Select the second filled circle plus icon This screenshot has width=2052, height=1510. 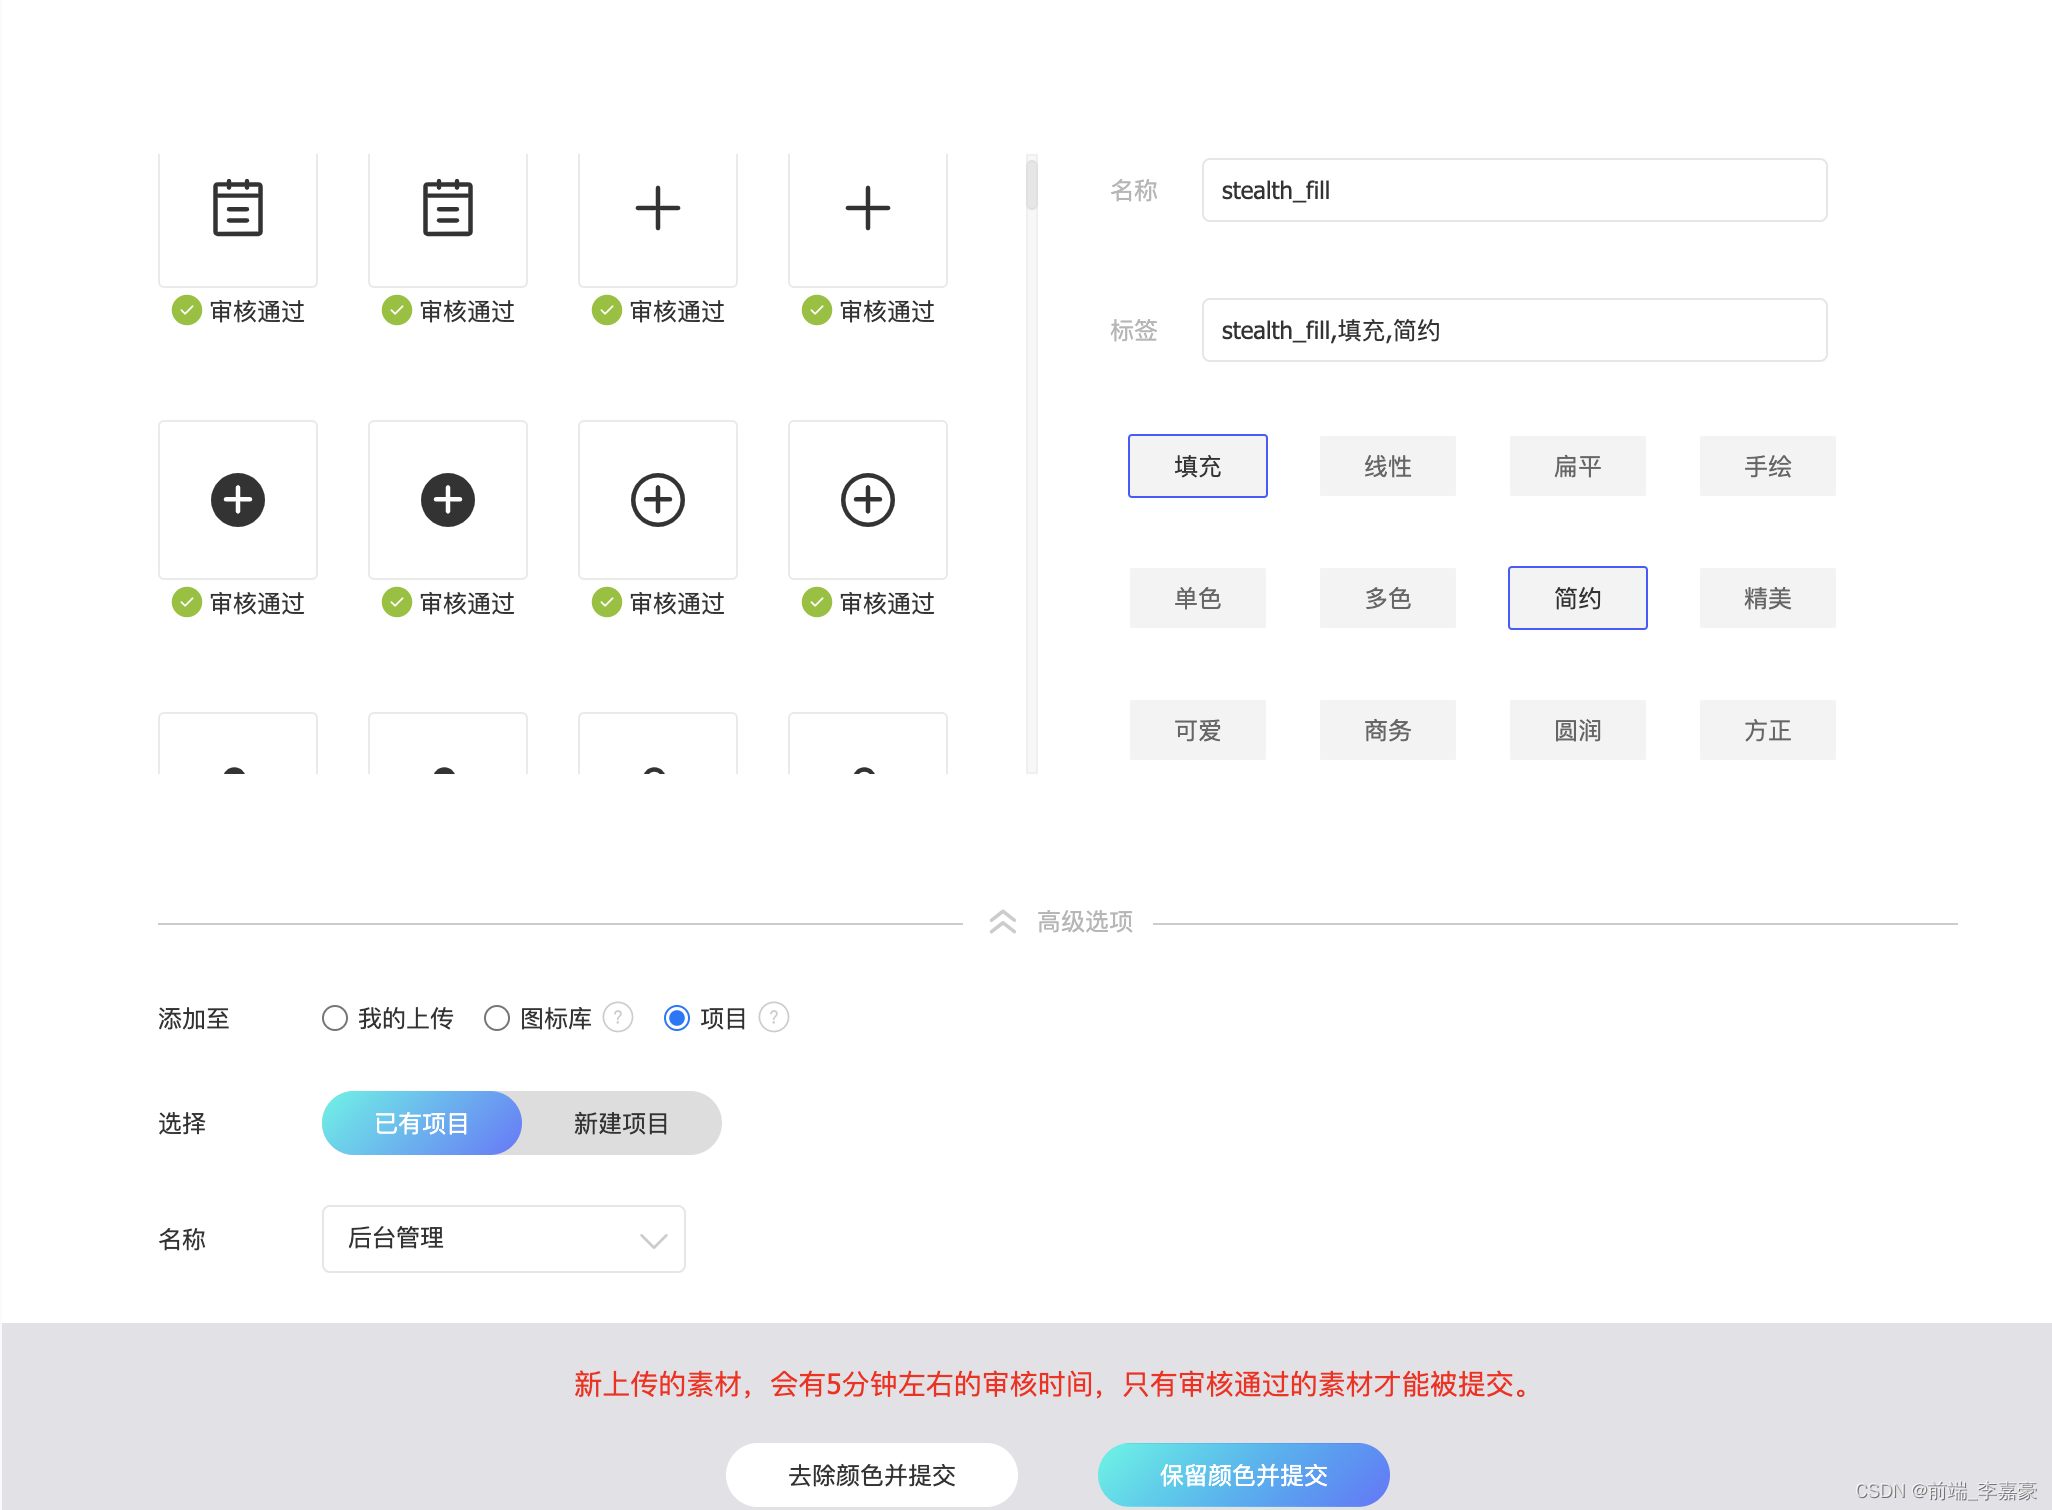448,500
